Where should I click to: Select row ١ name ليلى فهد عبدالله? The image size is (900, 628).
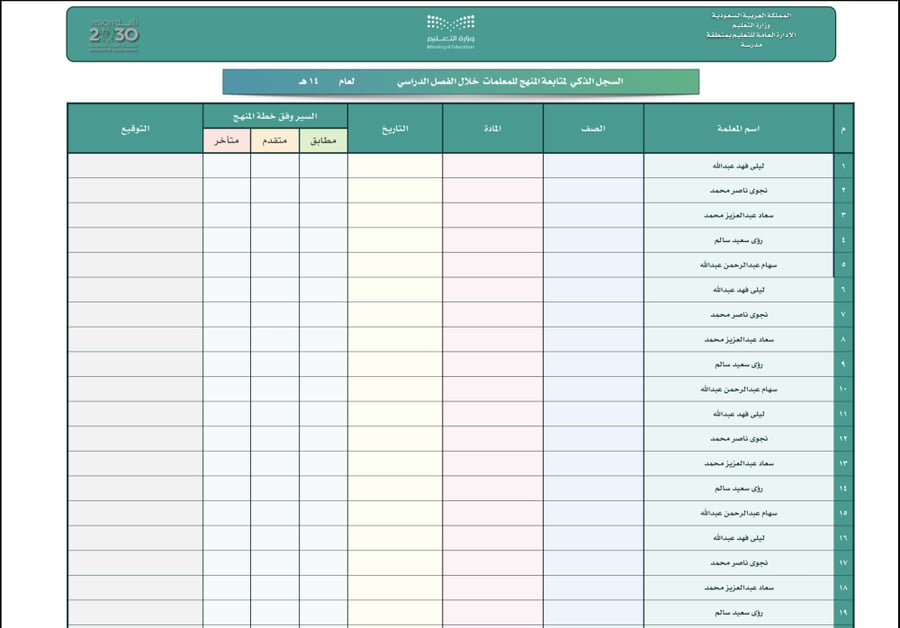point(738,166)
